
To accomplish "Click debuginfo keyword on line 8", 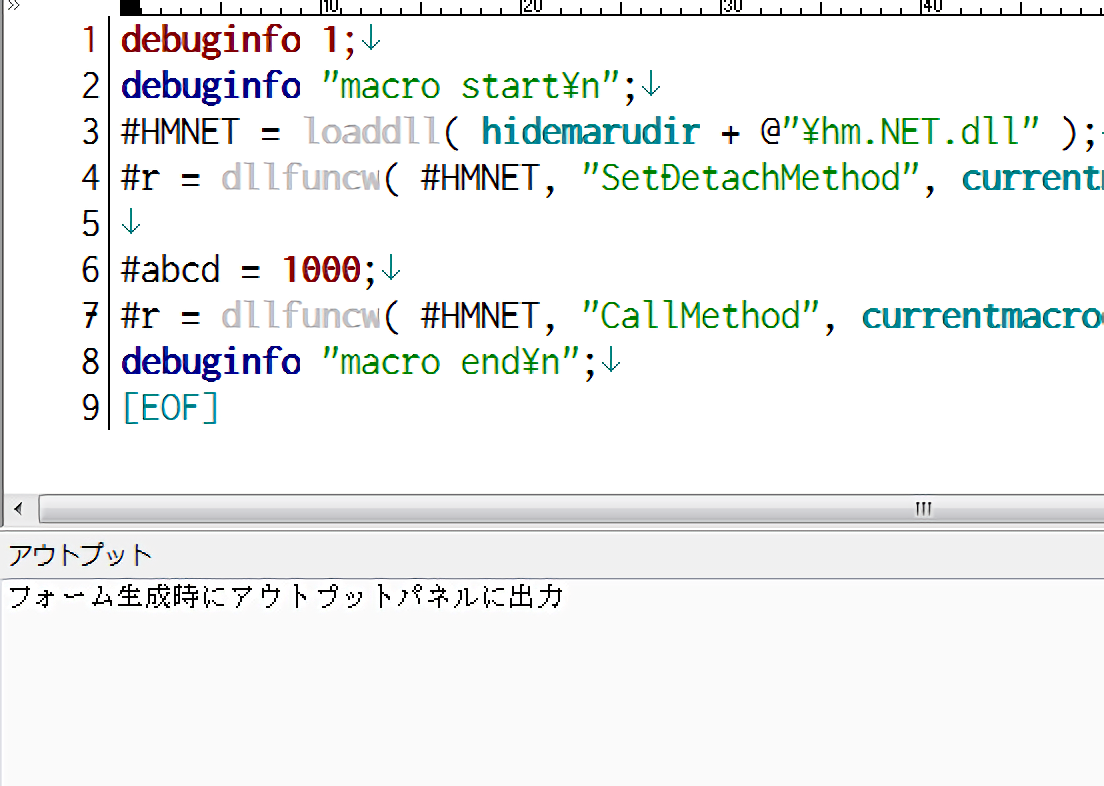I will point(210,362).
